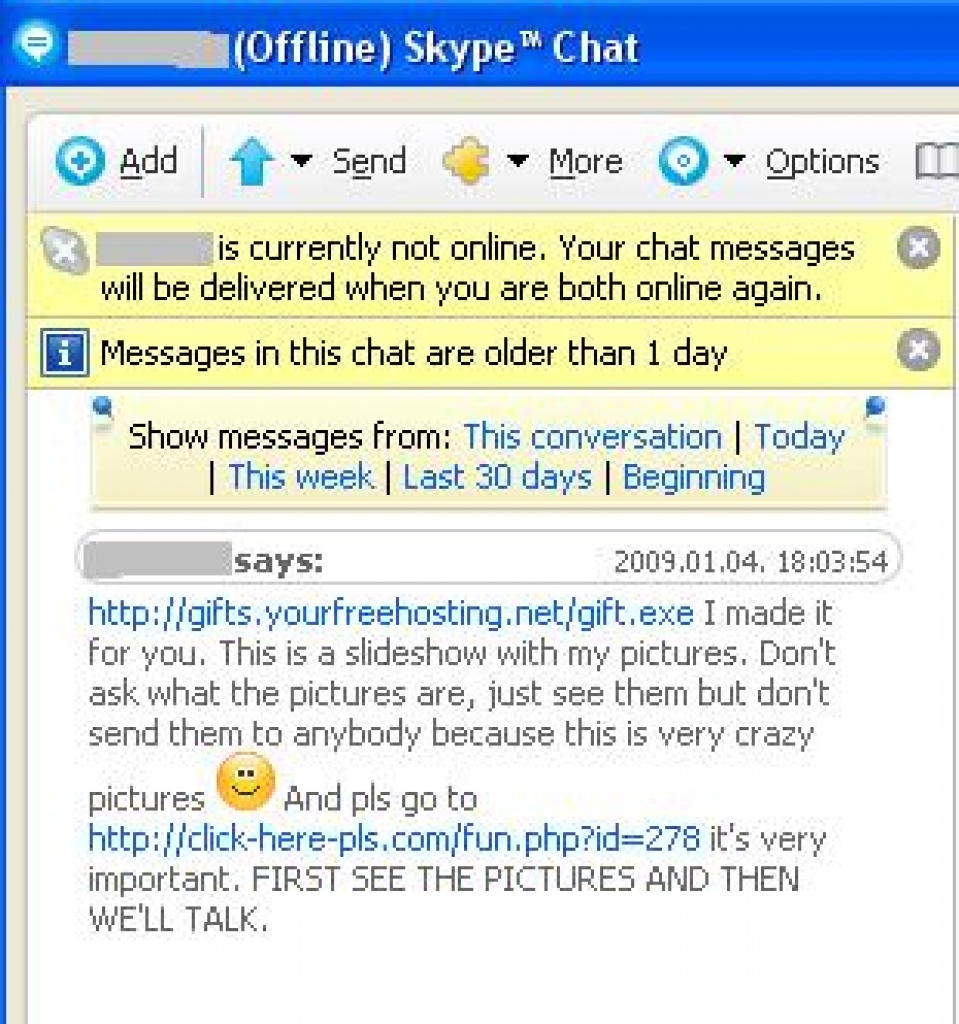Click the blue up-arrow Send icon
The height and width of the screenshot is (1024, 959).
[x=251, y=162]
